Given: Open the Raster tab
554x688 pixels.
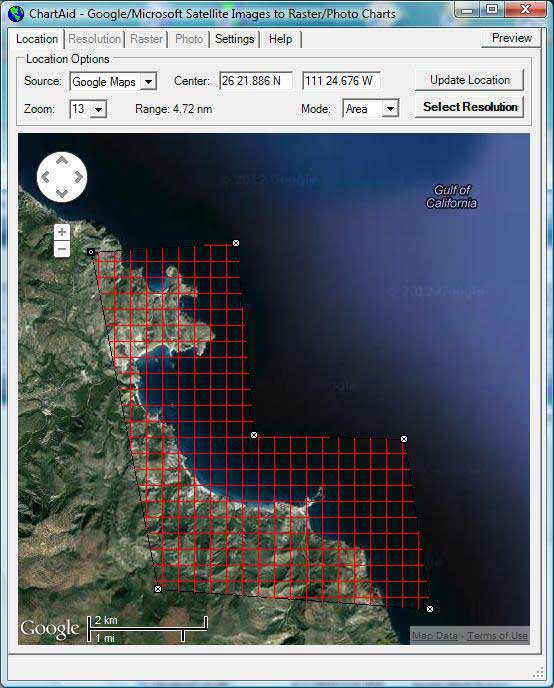Looking at the screenshot, I should click(x=147, y=39).
